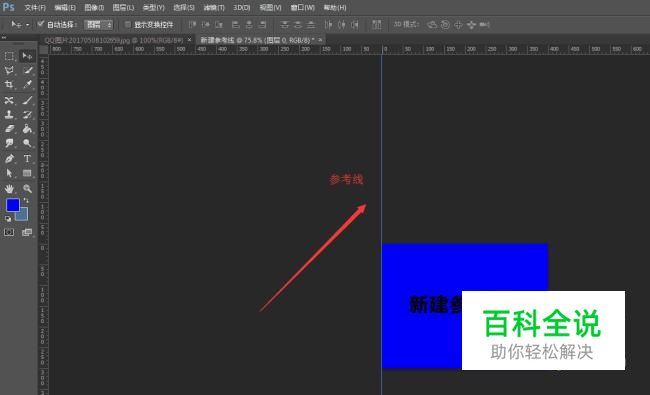Open the Move tool preset picker arrow
This screenshot has height=395, width=650.
coord(27,25)
